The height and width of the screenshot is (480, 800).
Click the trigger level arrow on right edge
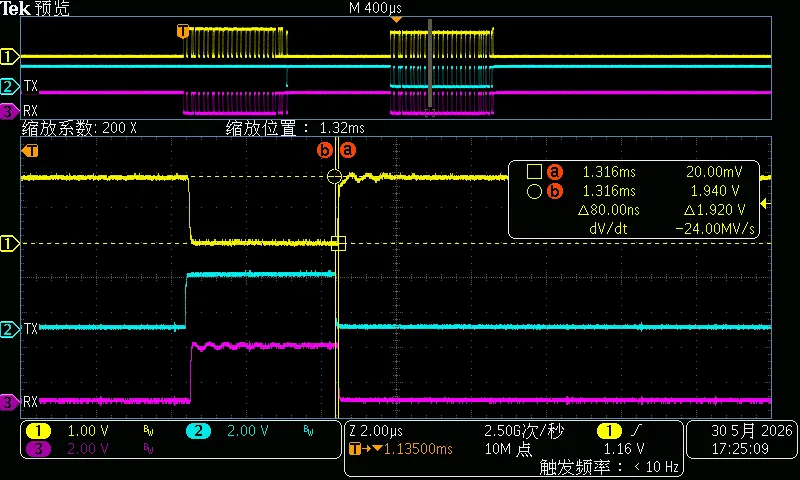point(765,203)
